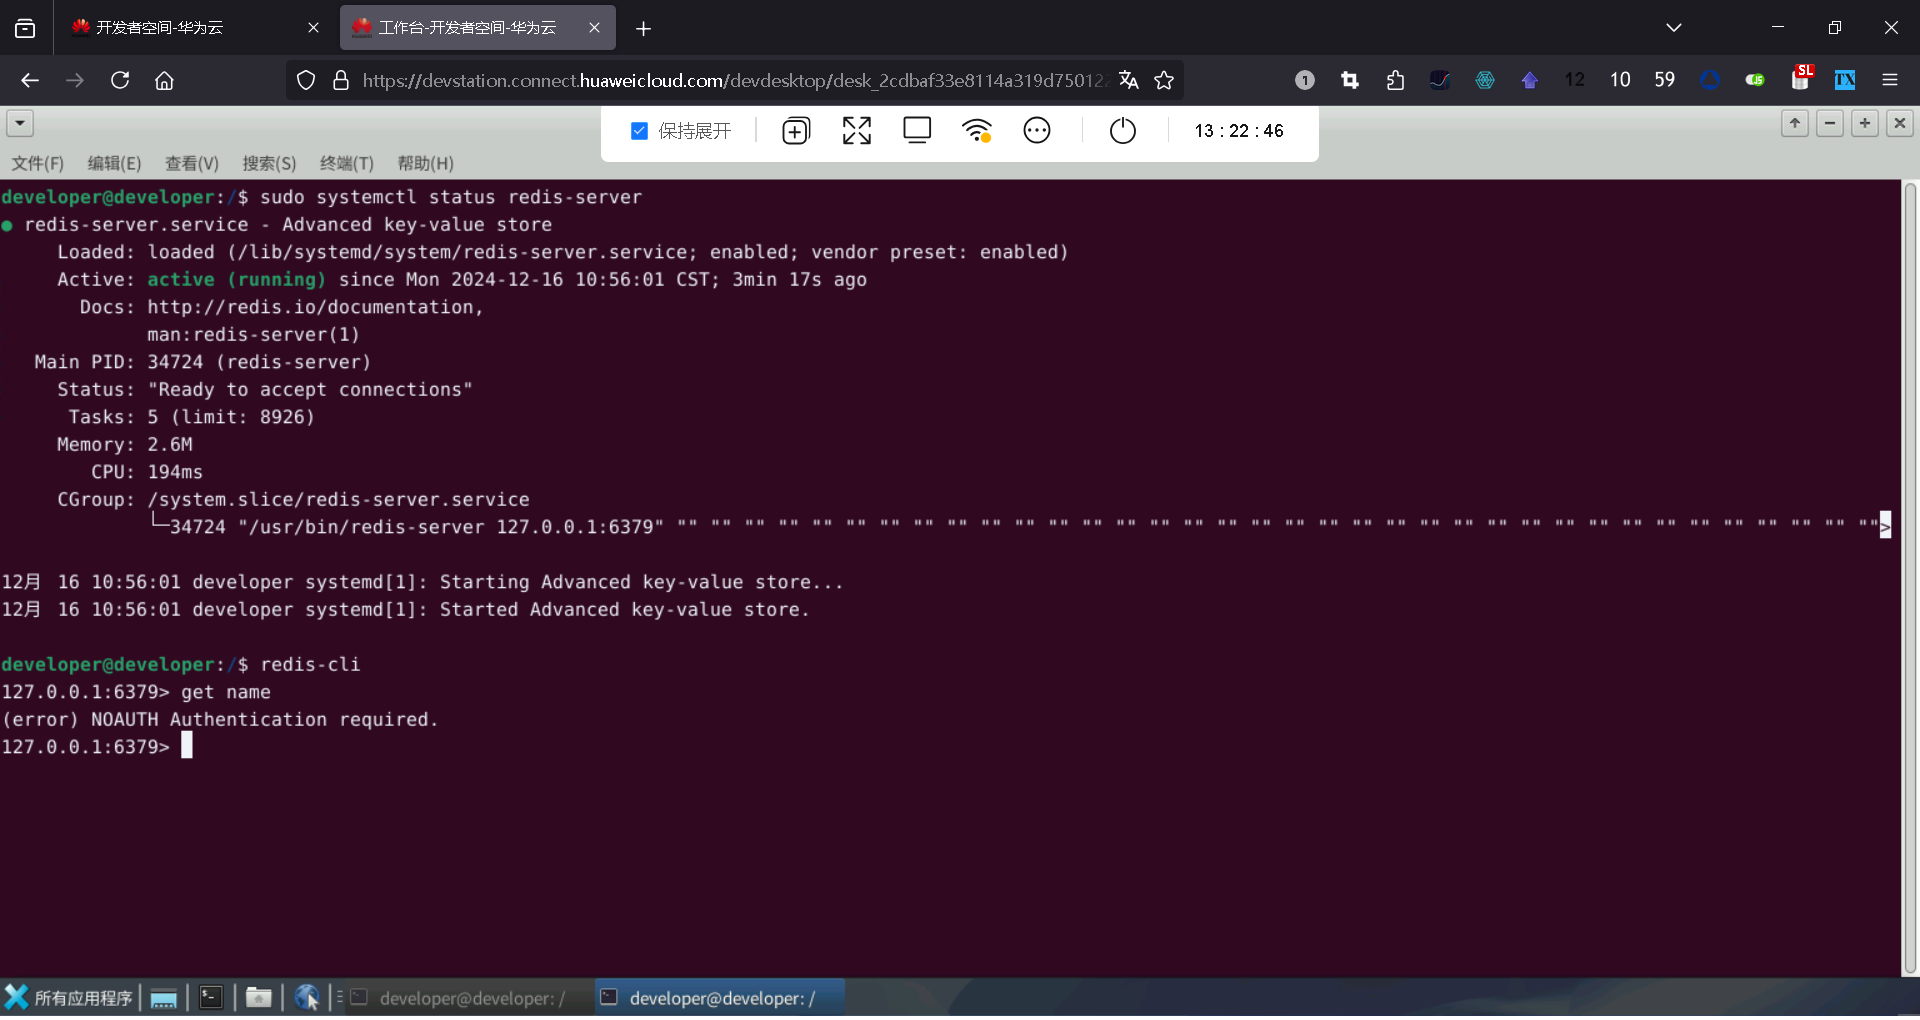Viewport: 1920px width, 1020px height.
Task: Bookmark this page with the star icon
Action: pos(1164,80)
